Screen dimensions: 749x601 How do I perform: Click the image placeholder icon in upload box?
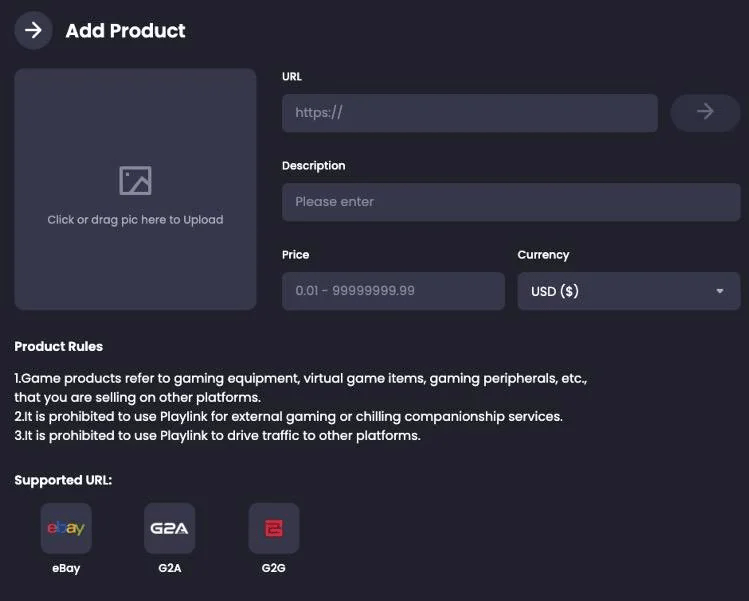135,181
